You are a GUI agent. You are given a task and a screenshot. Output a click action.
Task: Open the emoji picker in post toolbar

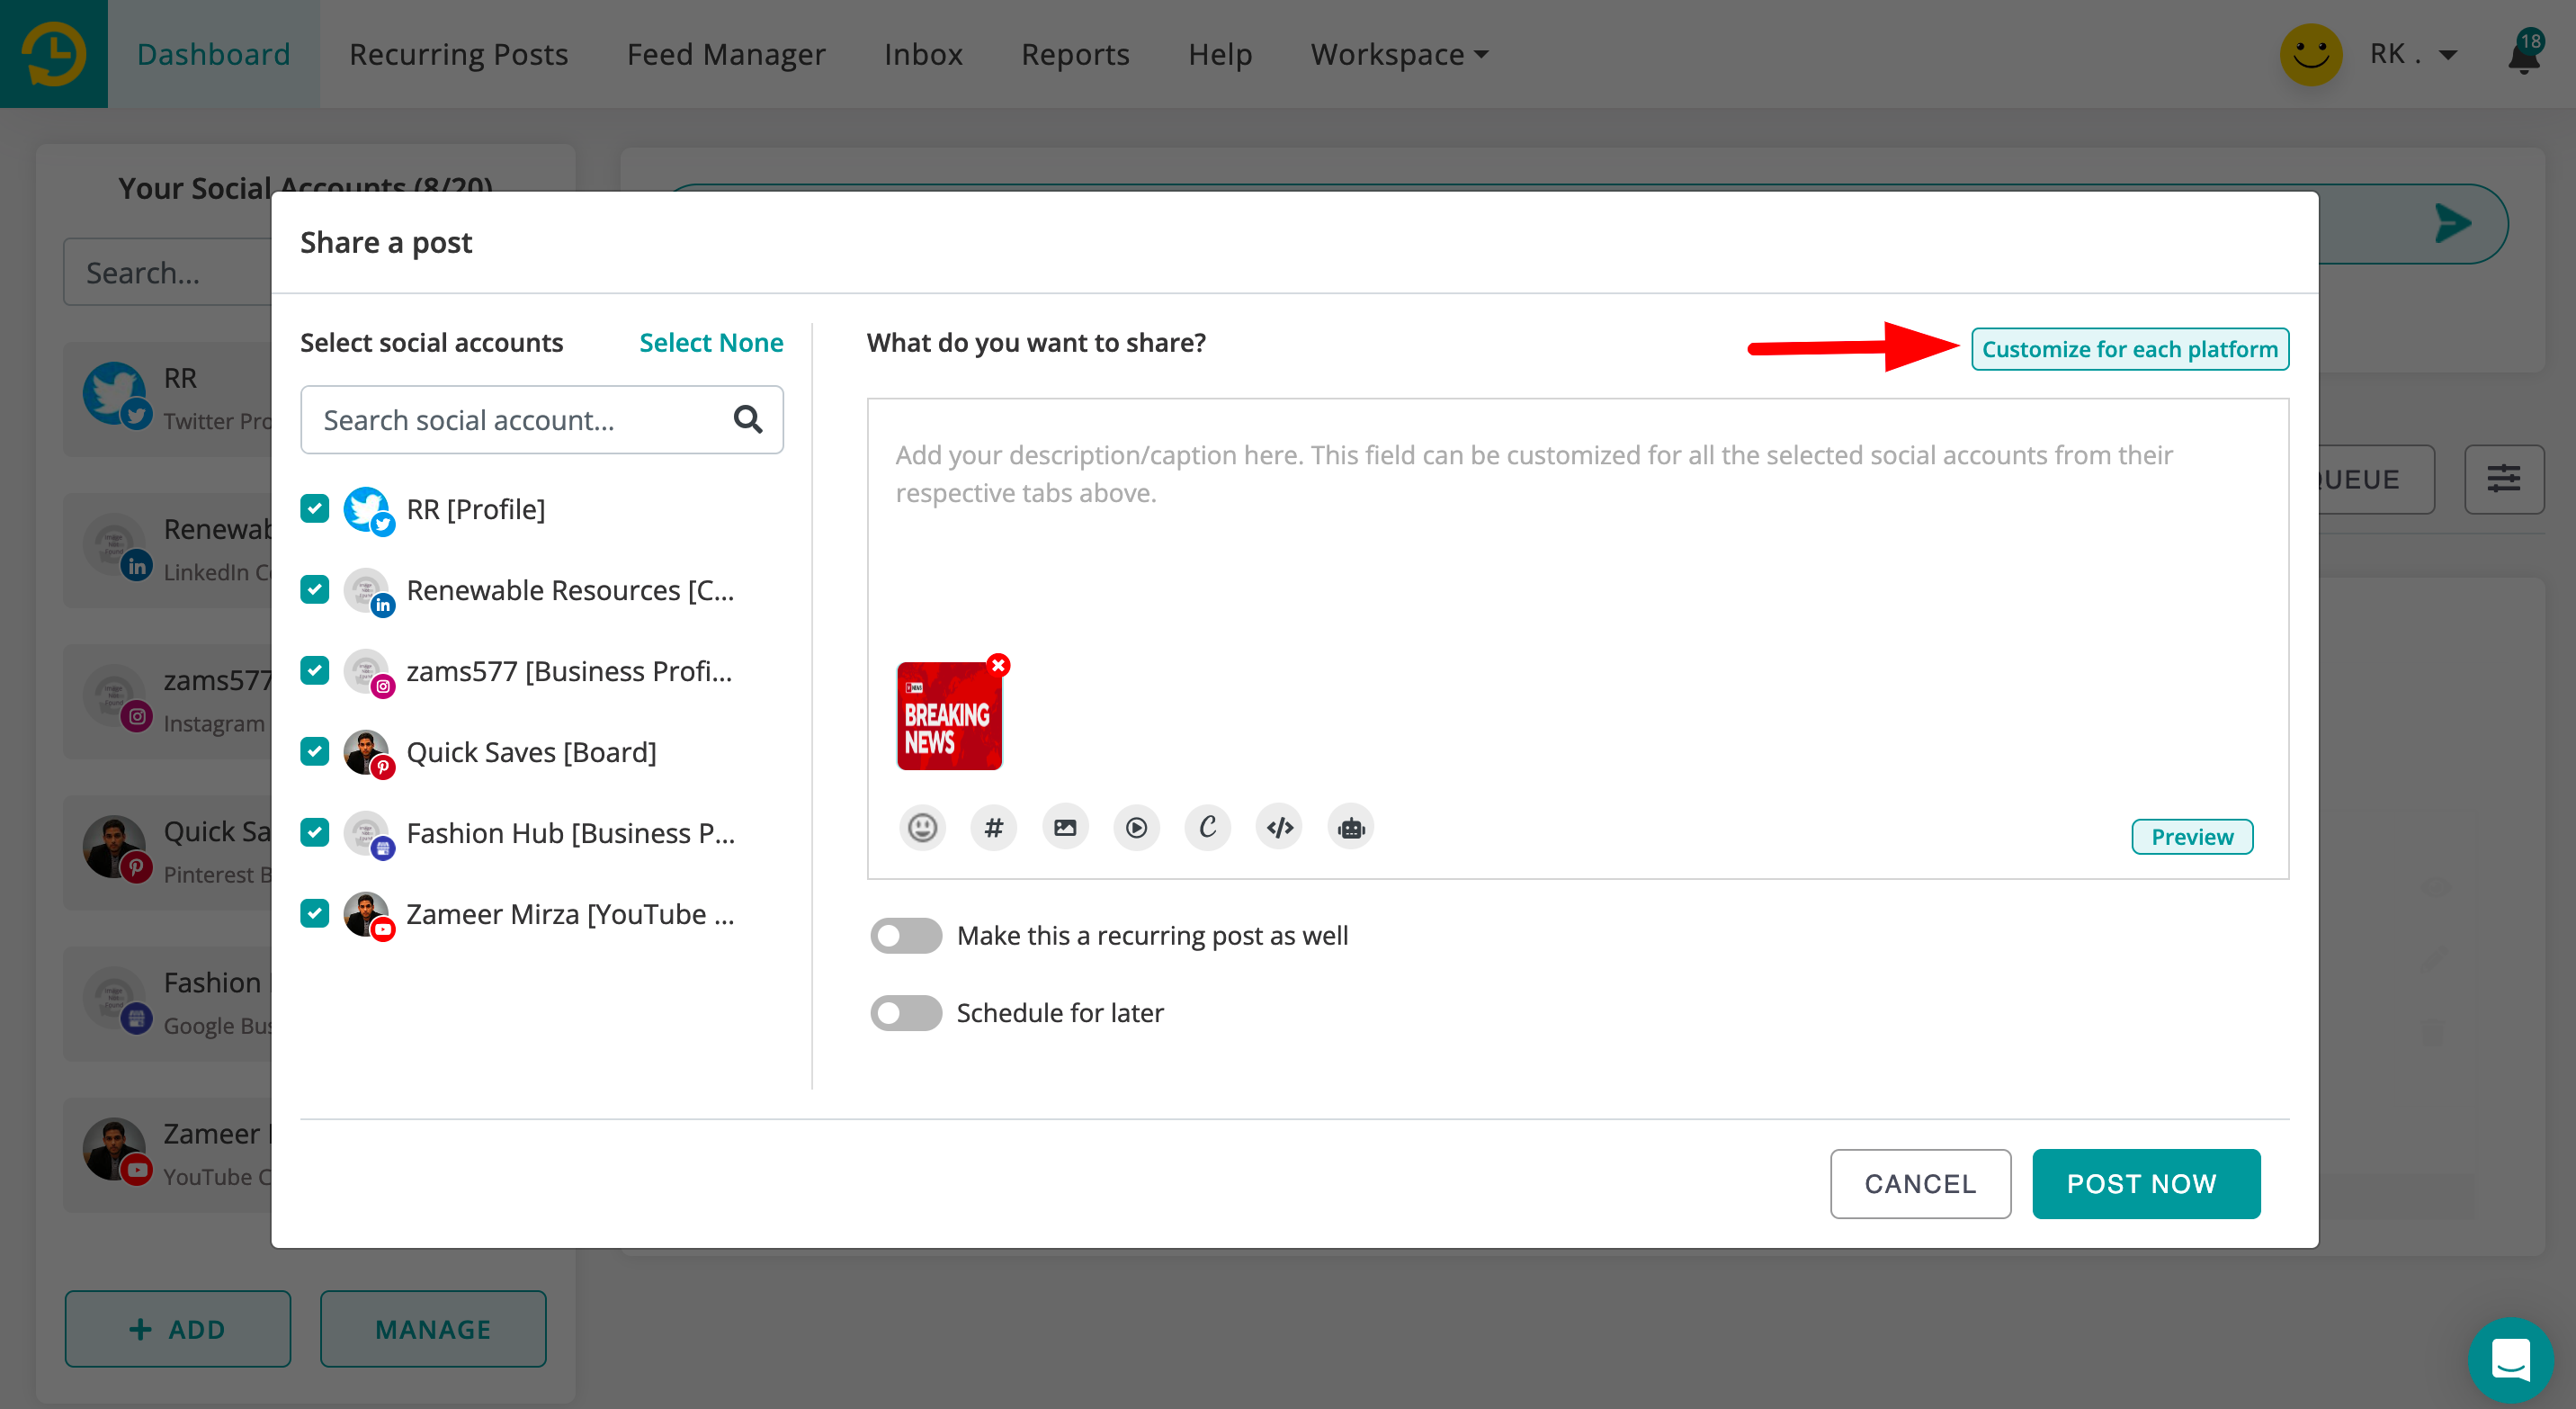click(x=922, y=828)
